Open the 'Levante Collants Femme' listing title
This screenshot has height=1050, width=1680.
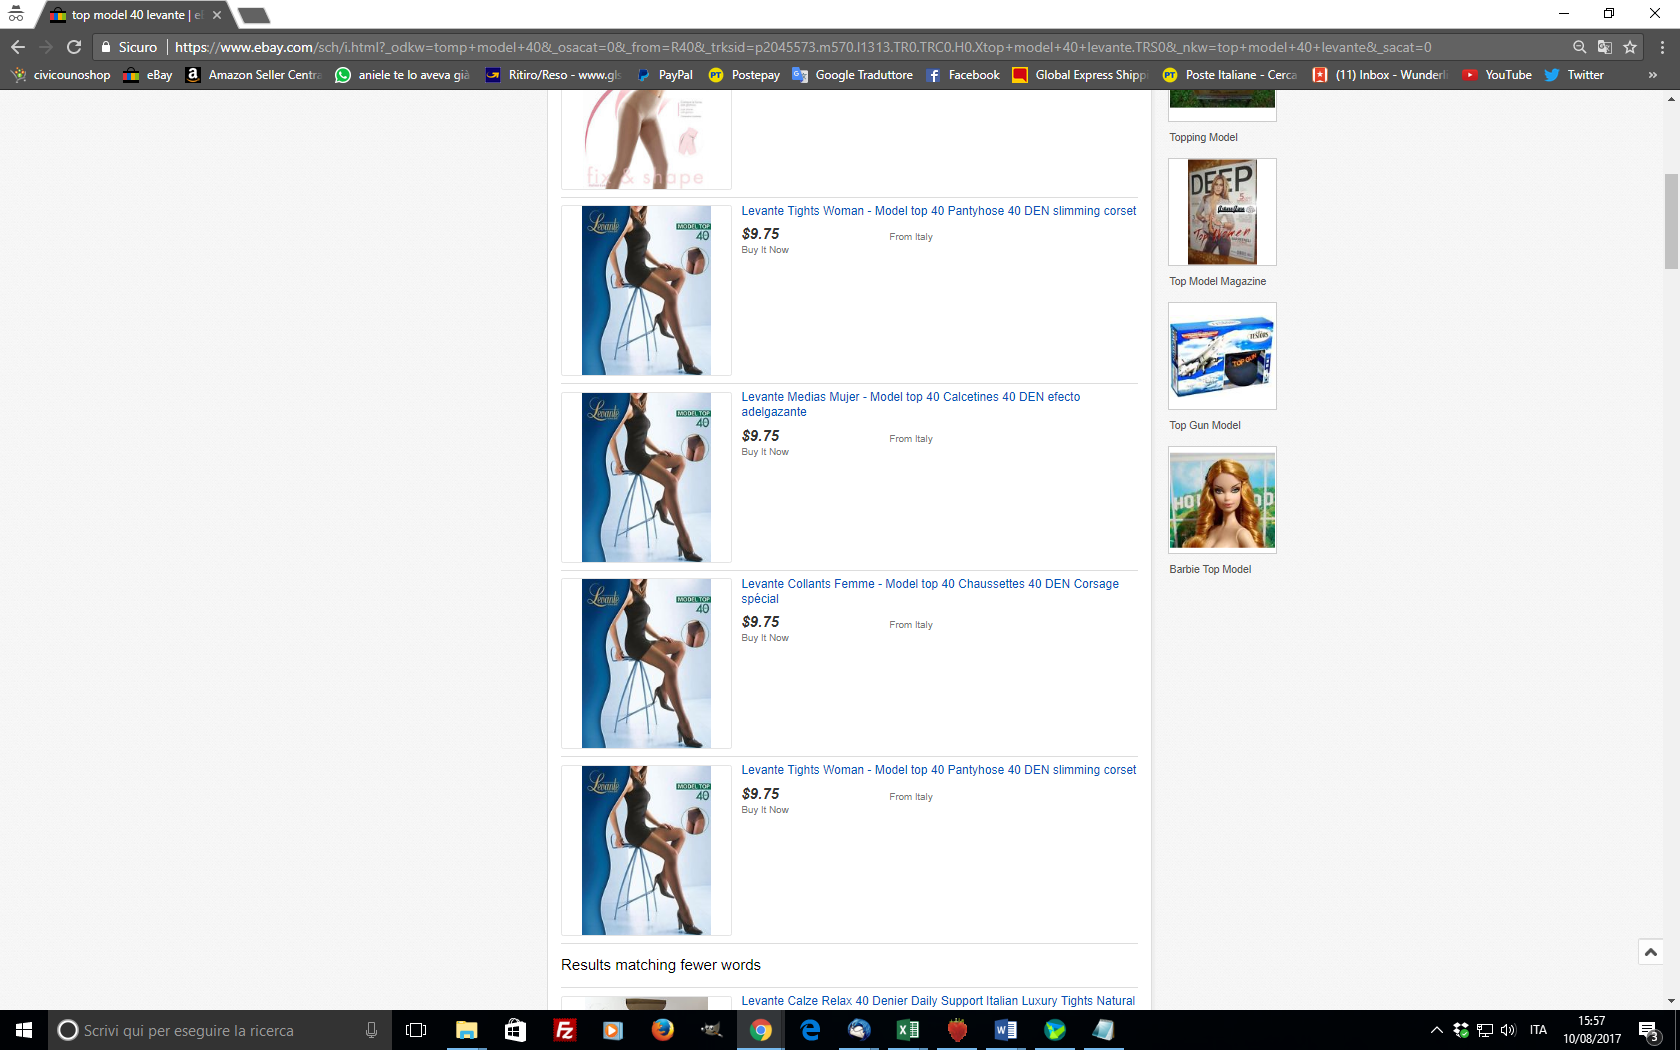[930, 591]
